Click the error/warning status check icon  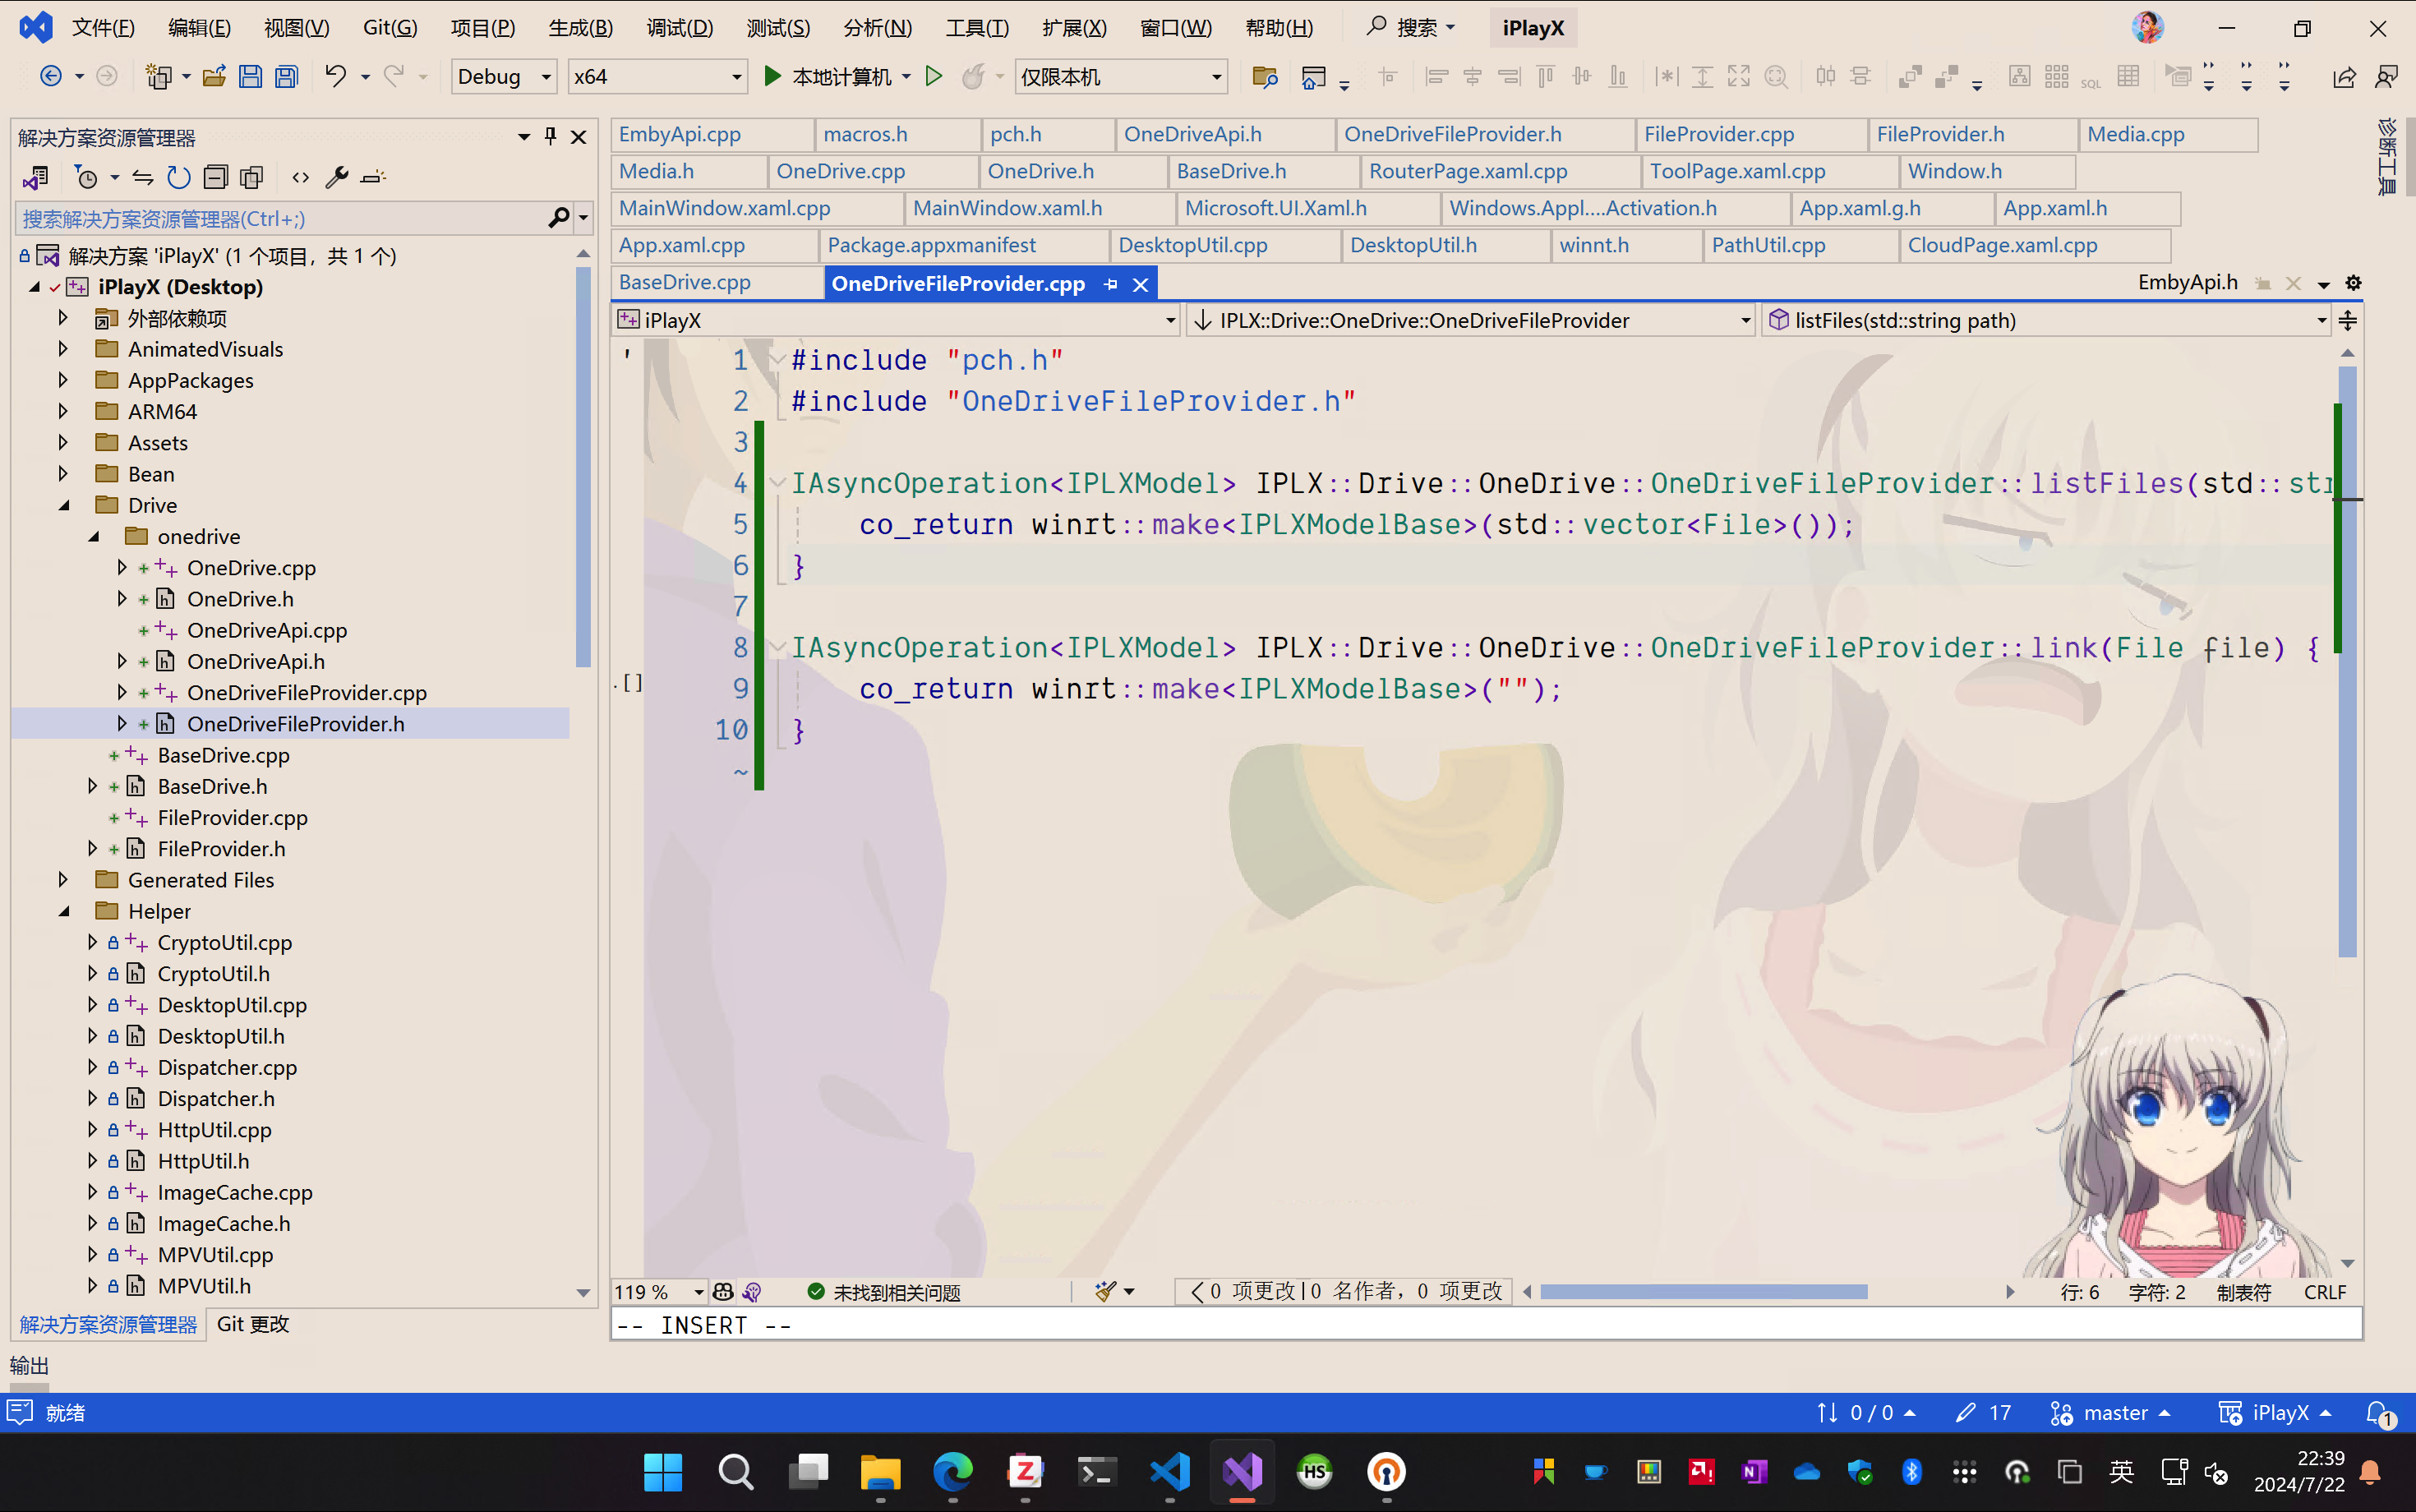pos(815,1291)
